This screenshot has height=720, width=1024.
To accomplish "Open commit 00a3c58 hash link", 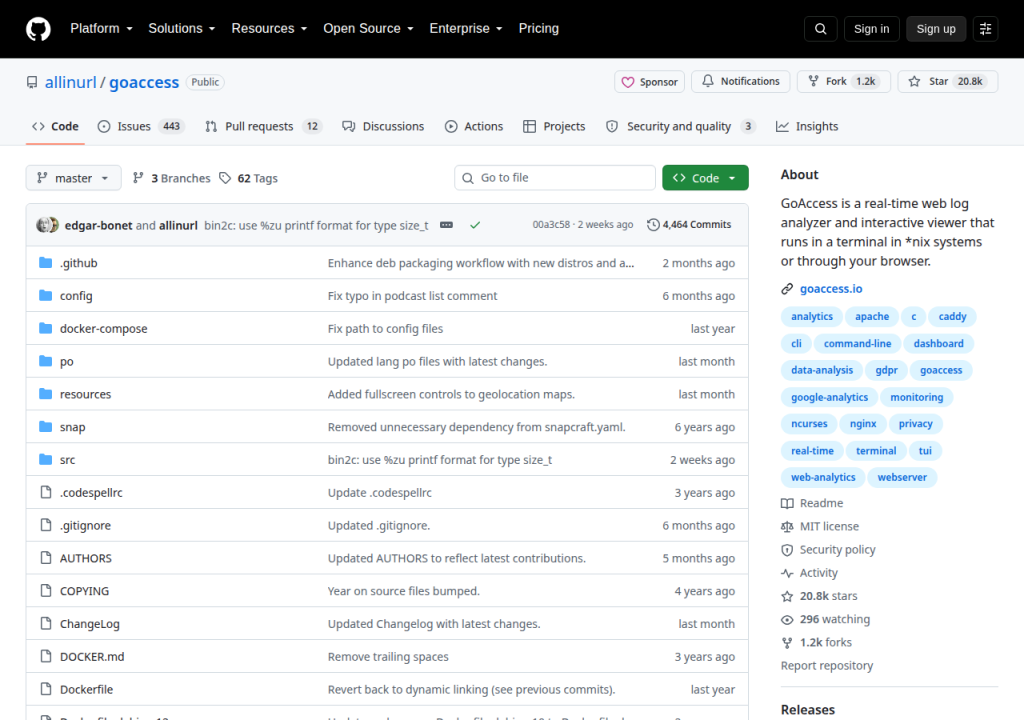I will (x=551, y=224).
